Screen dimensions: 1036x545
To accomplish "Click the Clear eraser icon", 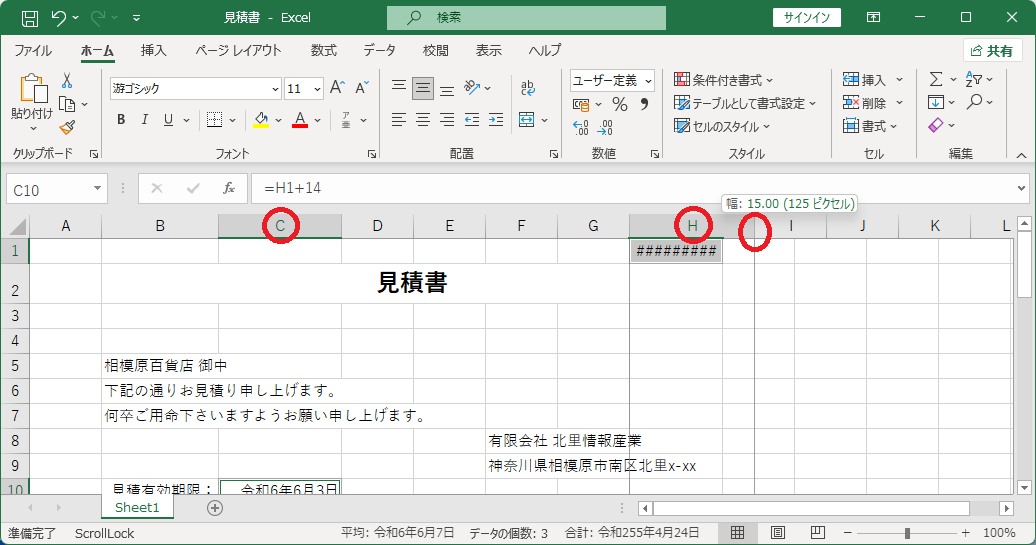I will tap(936, 126).
